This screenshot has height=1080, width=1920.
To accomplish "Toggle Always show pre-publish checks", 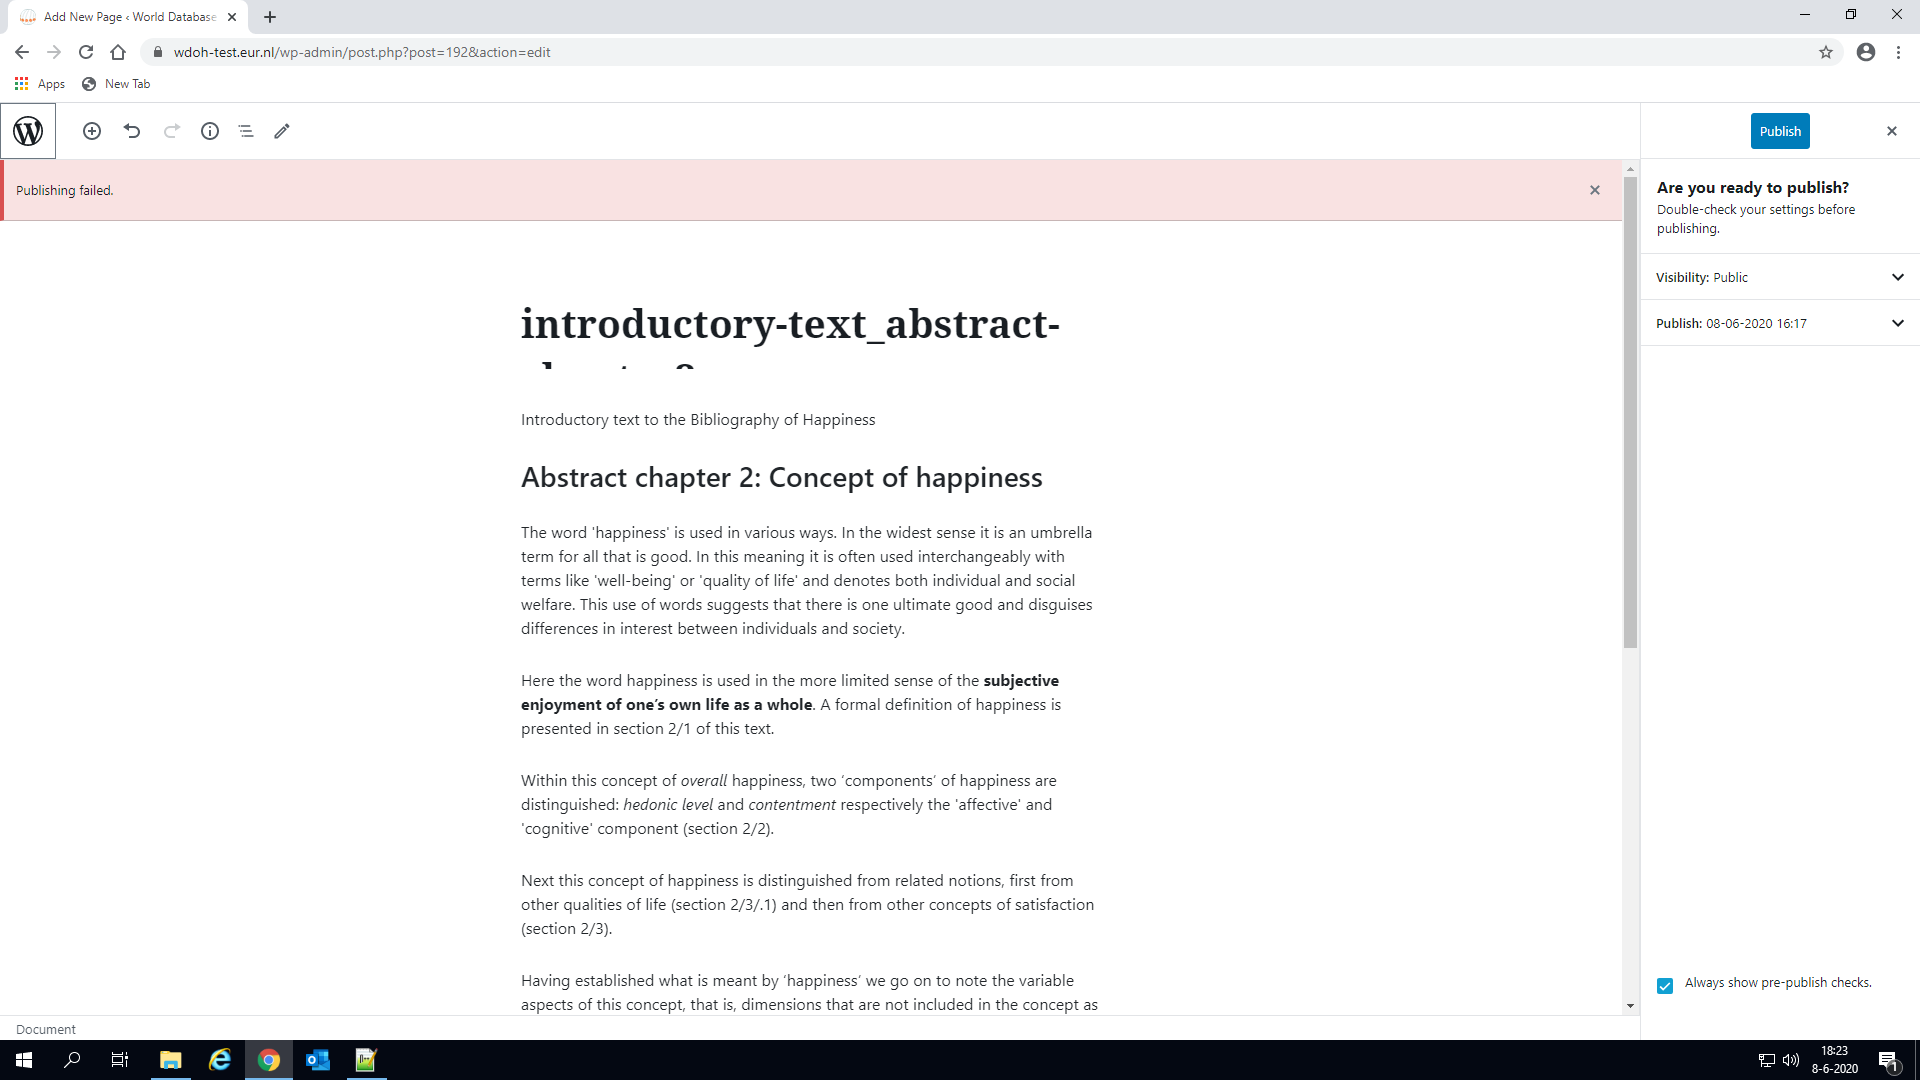I will [x=1665, y=985].
